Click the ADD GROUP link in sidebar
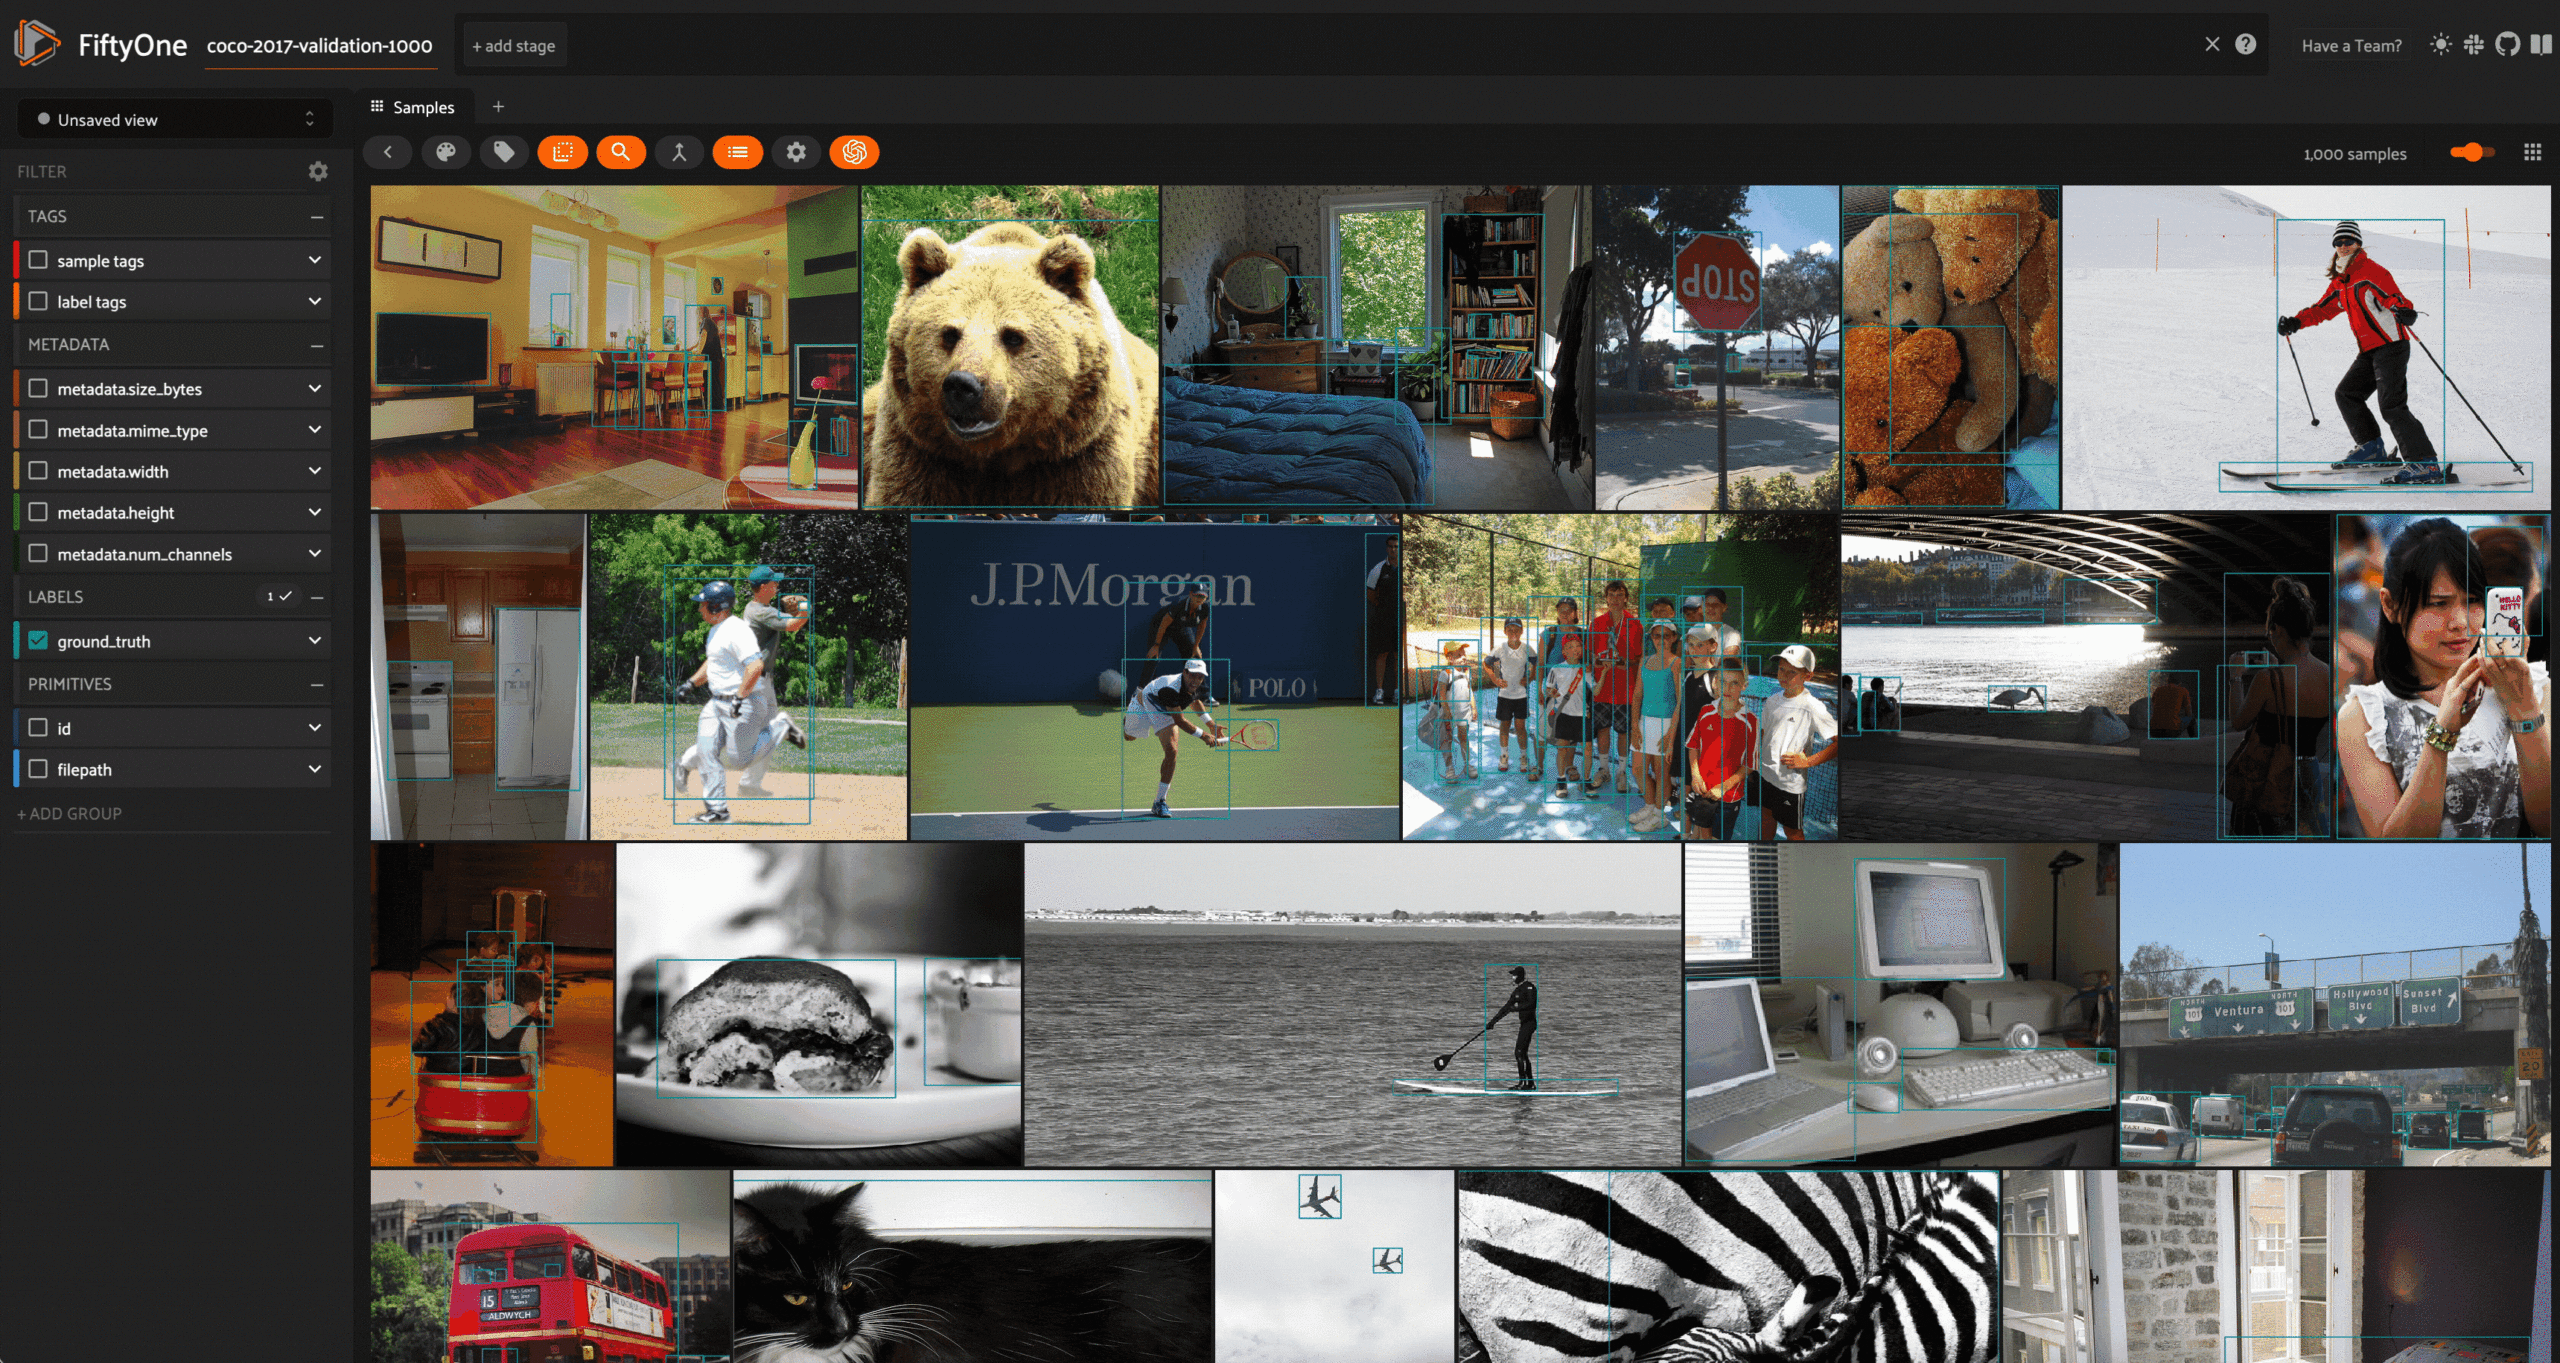 (69, 814)
